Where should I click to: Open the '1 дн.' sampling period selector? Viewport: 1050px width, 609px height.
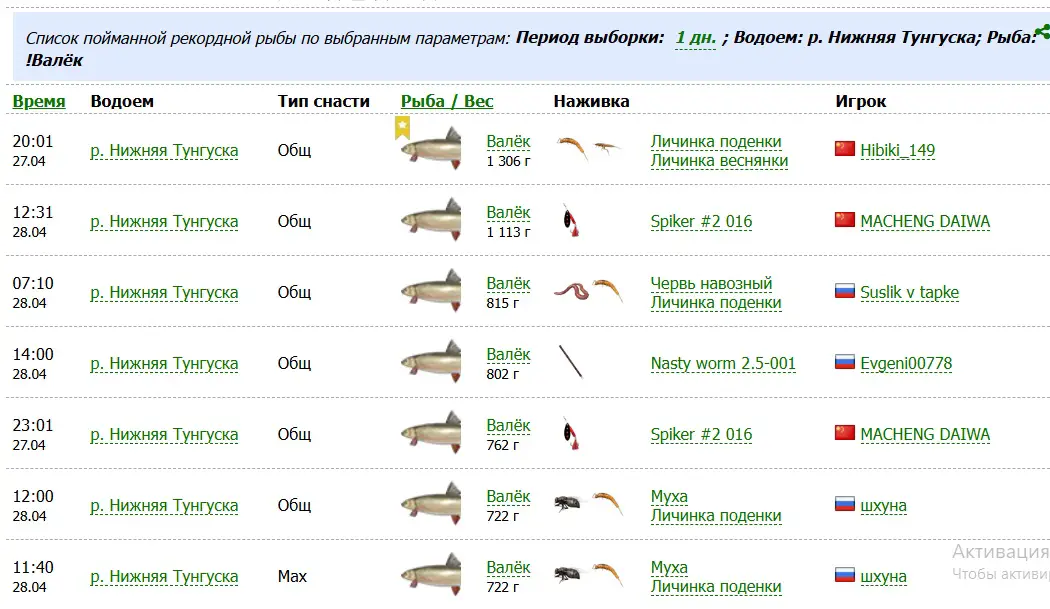[696, 38]
